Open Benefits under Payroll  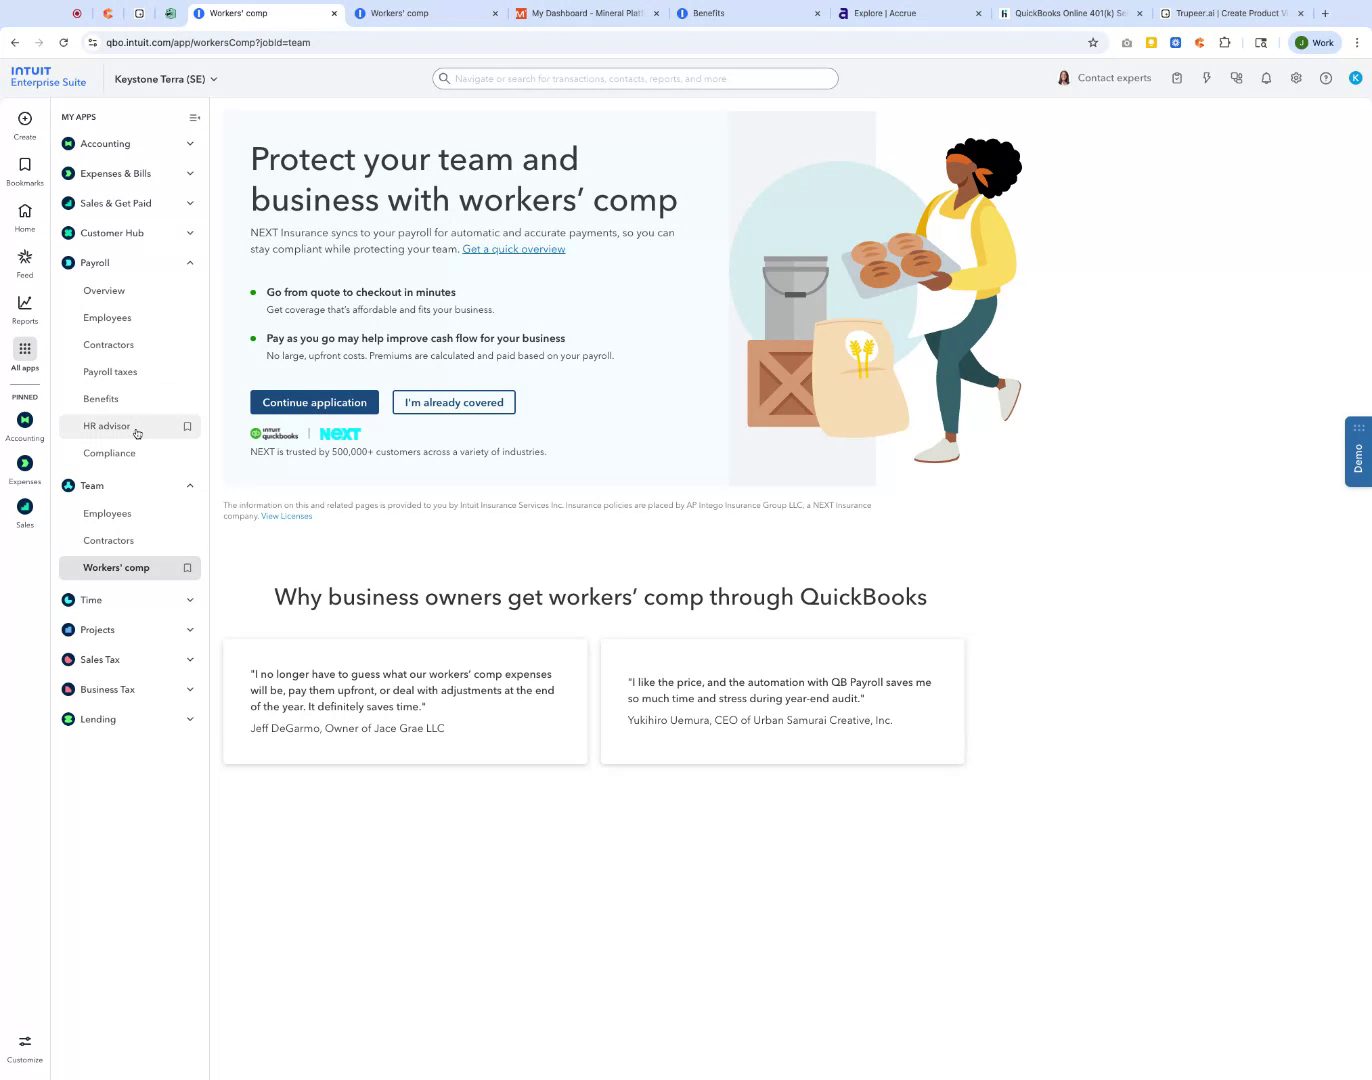point(101,399)
